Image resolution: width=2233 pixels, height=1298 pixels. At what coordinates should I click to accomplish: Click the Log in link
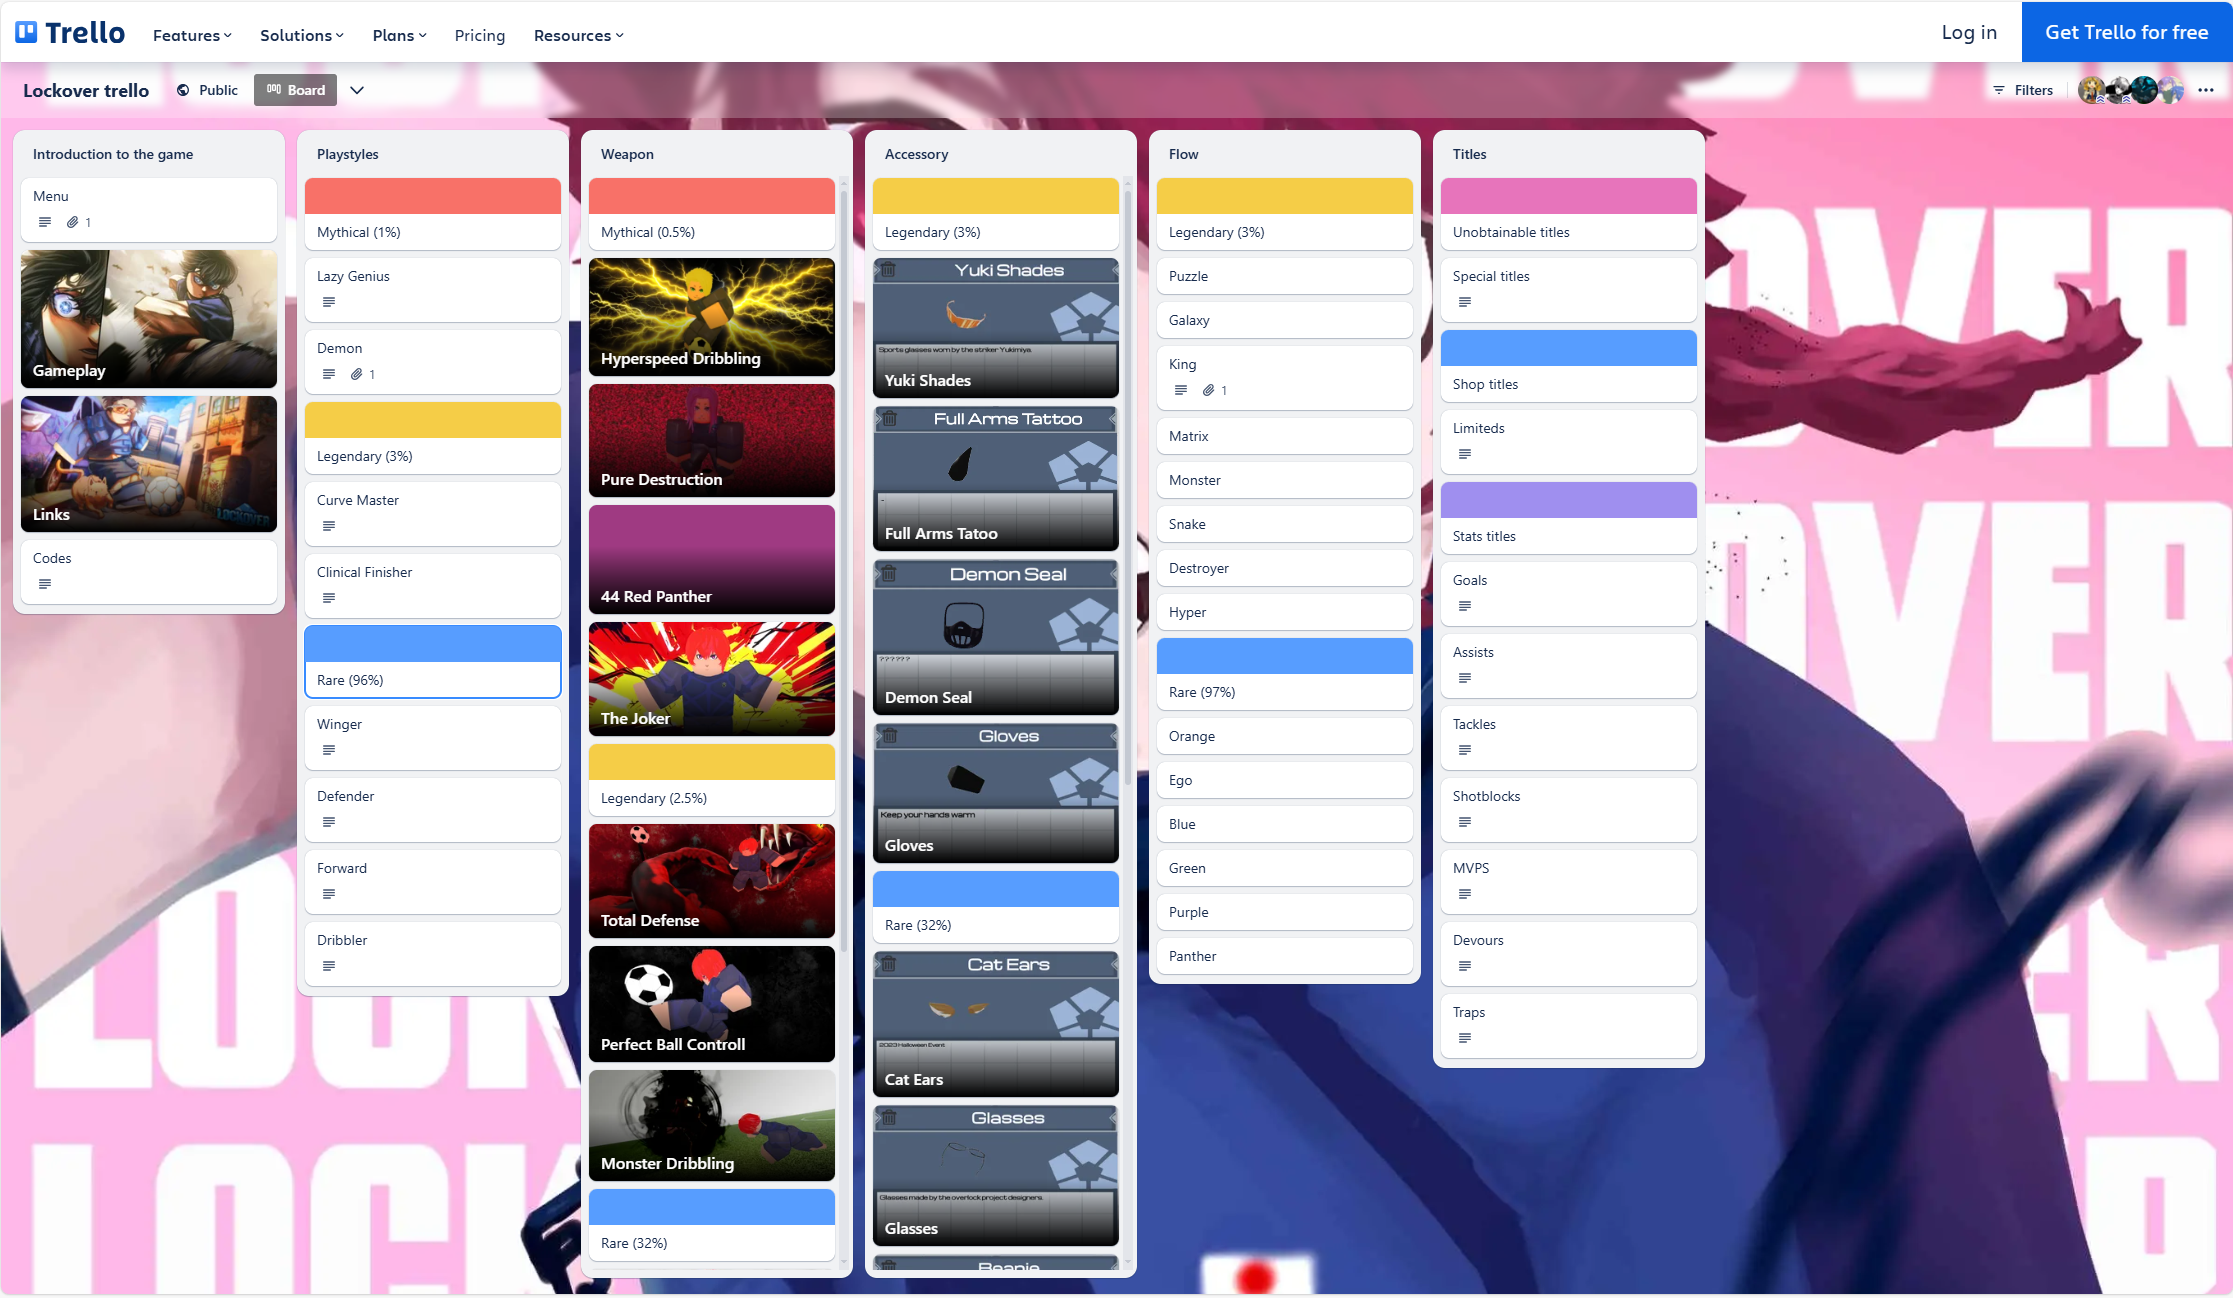click(x=1968, y=32)
